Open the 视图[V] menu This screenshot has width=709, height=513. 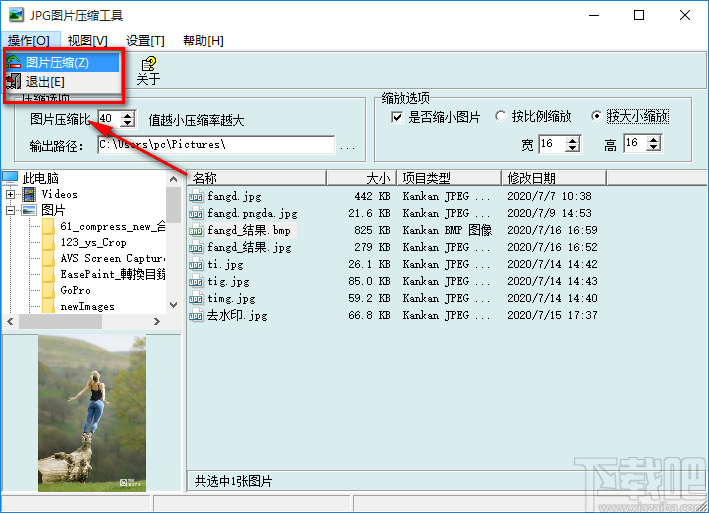tap(88, 41)
